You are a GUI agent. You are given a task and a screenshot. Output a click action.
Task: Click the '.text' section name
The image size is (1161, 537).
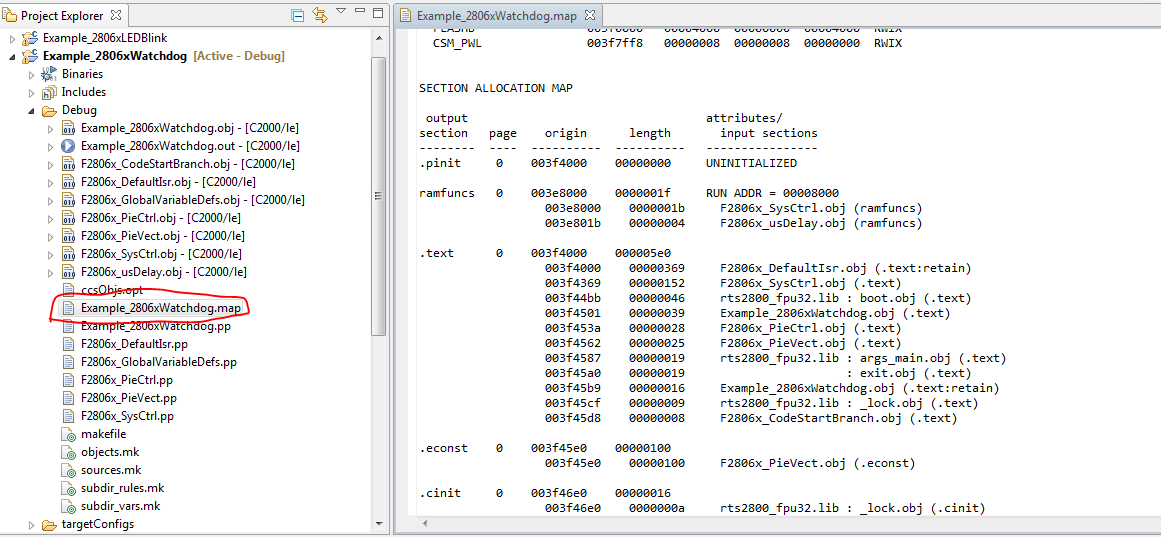[x=436, y=253]
